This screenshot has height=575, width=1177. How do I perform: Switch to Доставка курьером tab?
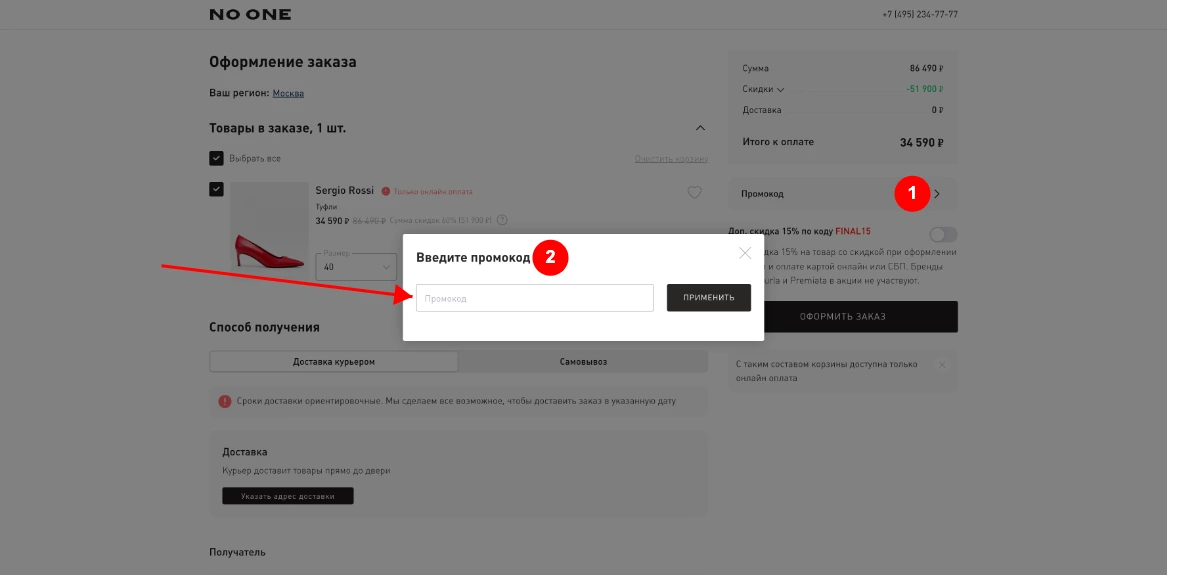click(334, 361)
